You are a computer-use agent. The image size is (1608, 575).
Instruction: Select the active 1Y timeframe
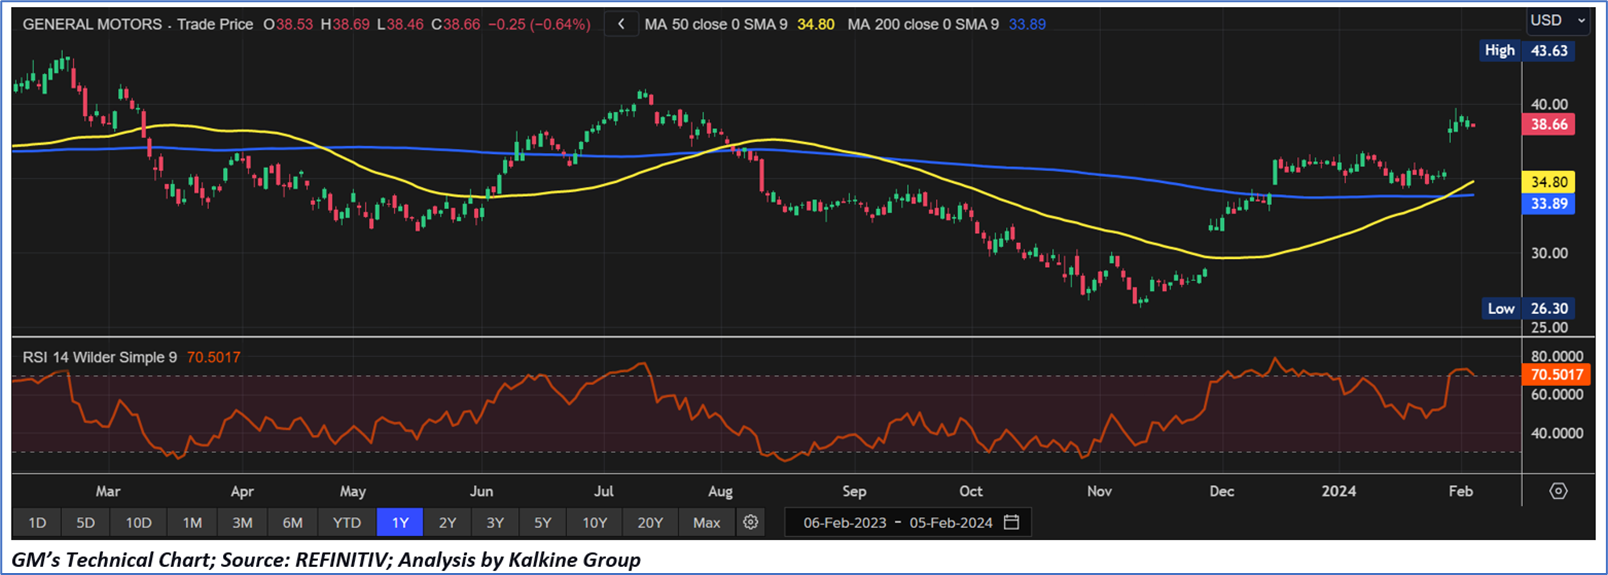point(400,522)
